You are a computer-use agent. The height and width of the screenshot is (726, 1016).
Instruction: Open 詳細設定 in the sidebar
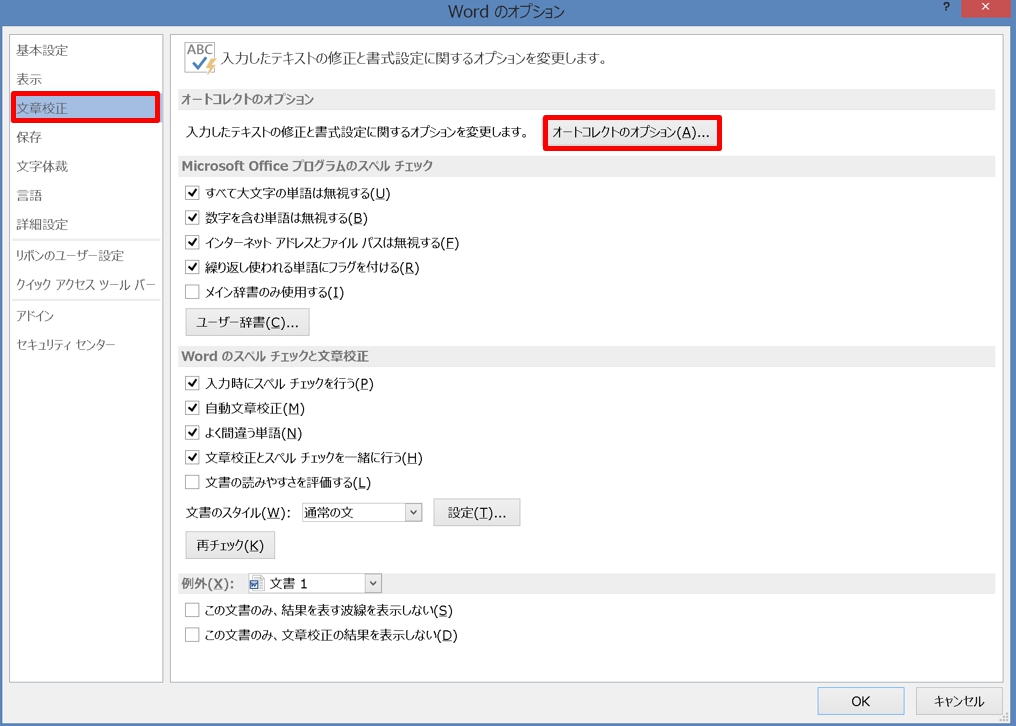click(x=42, y=224)
